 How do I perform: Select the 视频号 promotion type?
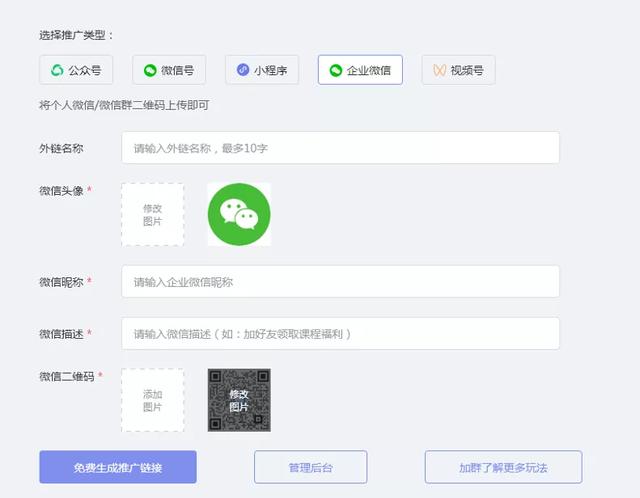point(459,70)
